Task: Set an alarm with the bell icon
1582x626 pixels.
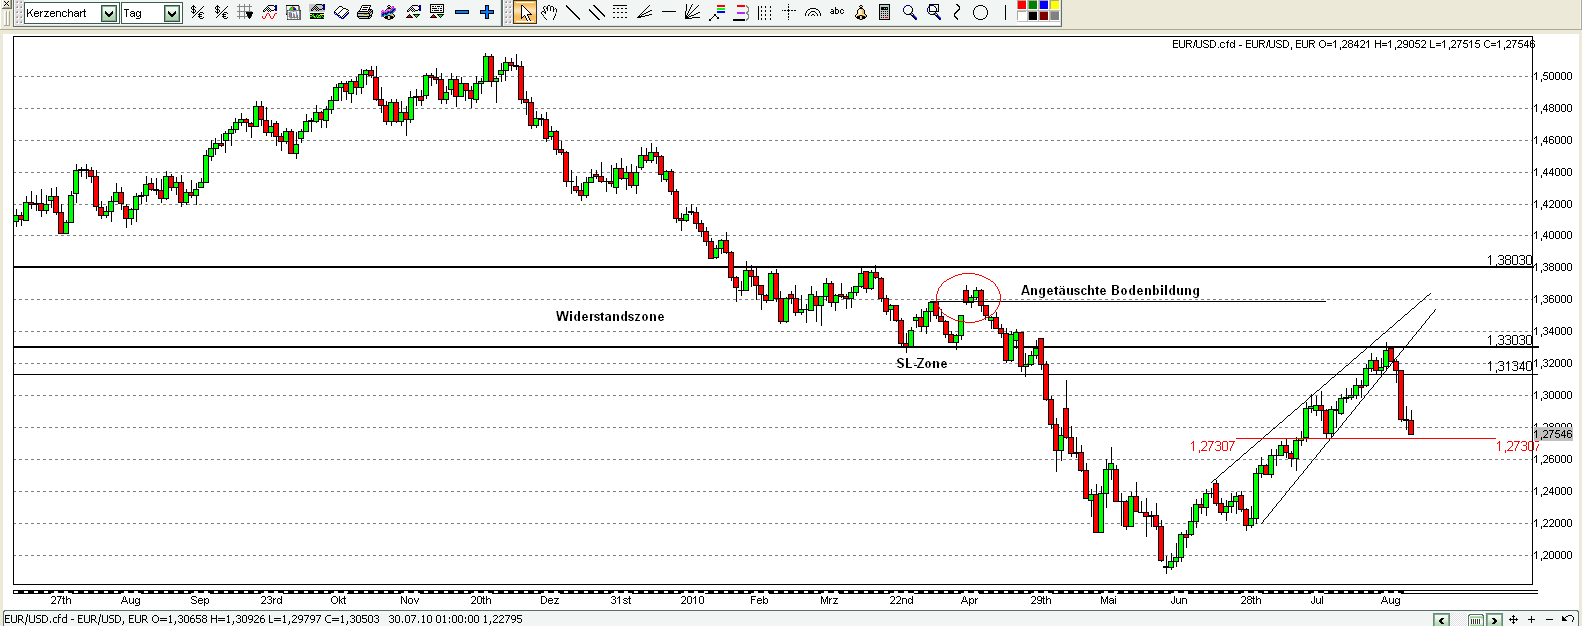Action: [861, 13]
